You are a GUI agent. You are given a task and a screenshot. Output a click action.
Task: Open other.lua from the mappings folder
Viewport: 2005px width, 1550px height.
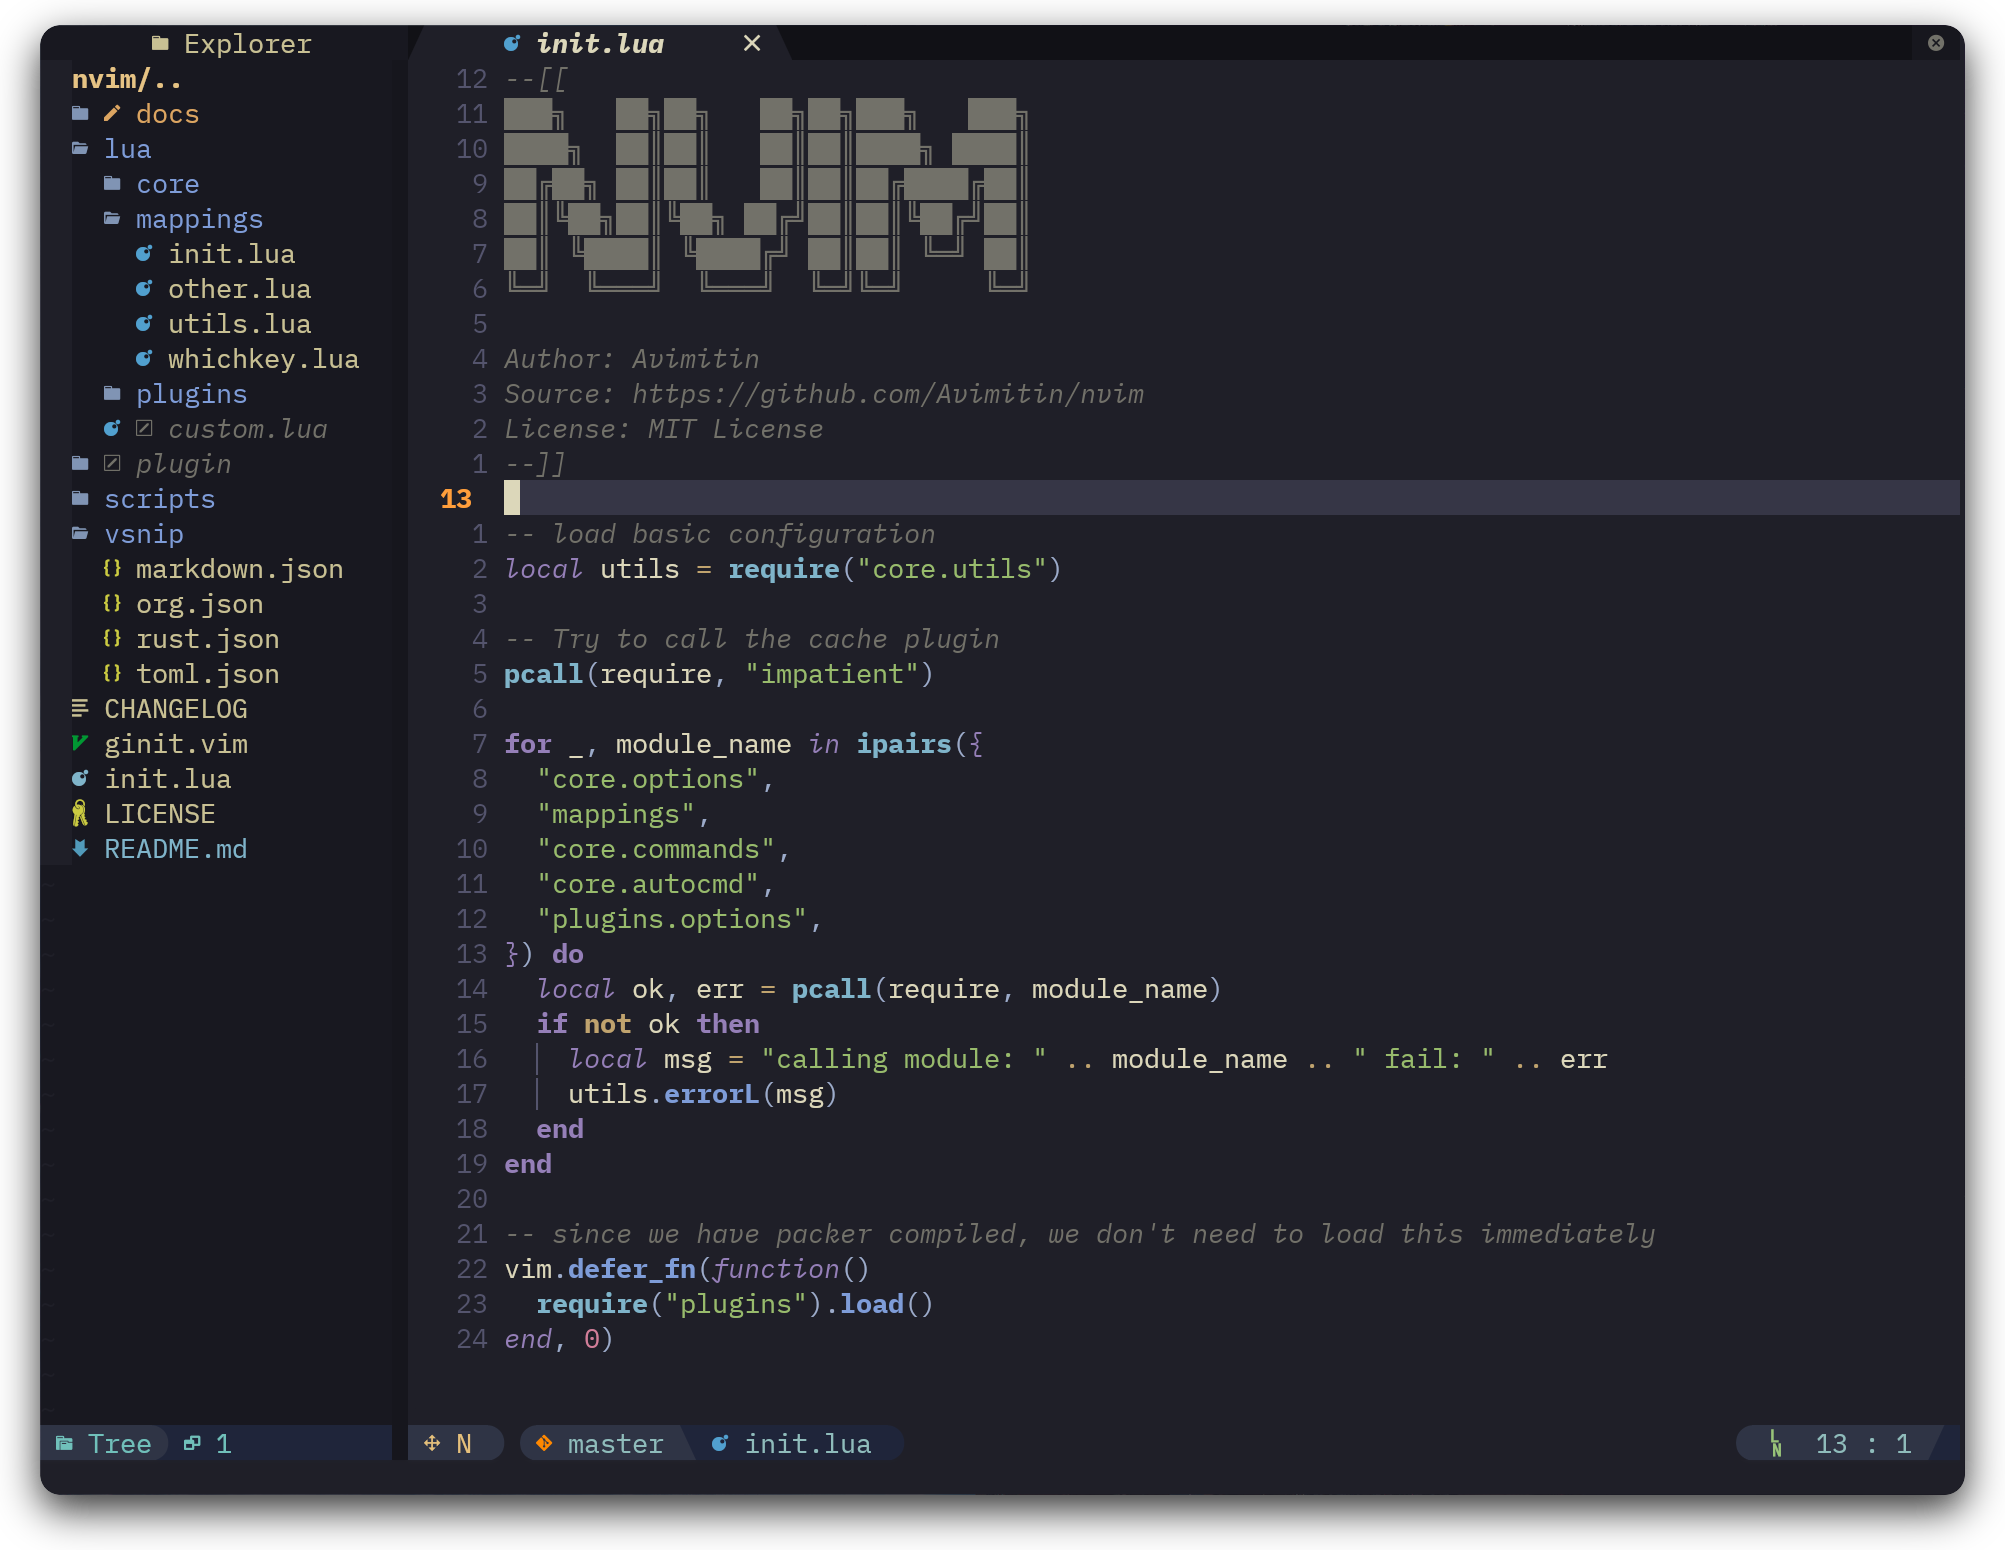click(239, 289)
